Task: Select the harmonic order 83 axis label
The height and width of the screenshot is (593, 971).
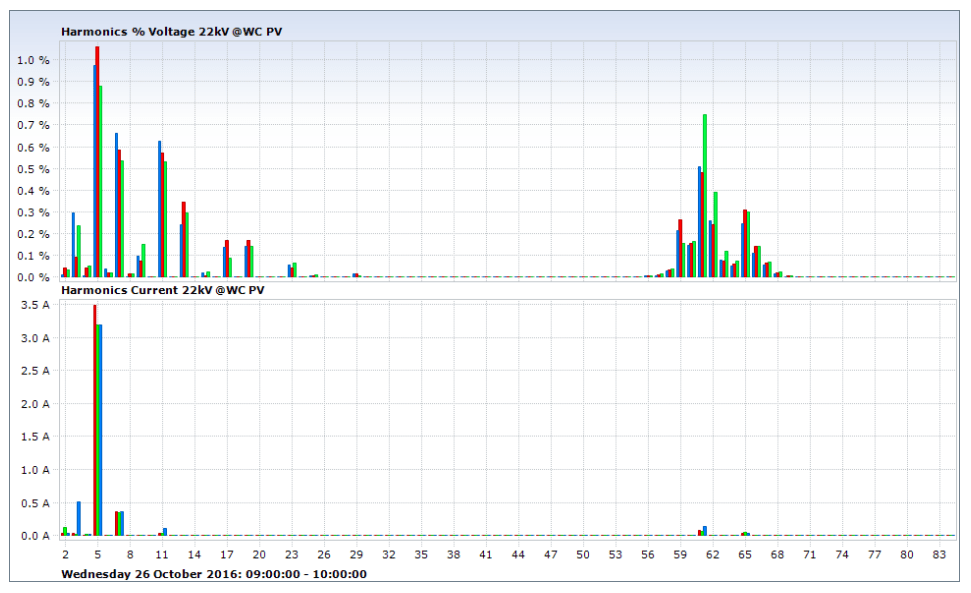Action: tap(939, 554)
